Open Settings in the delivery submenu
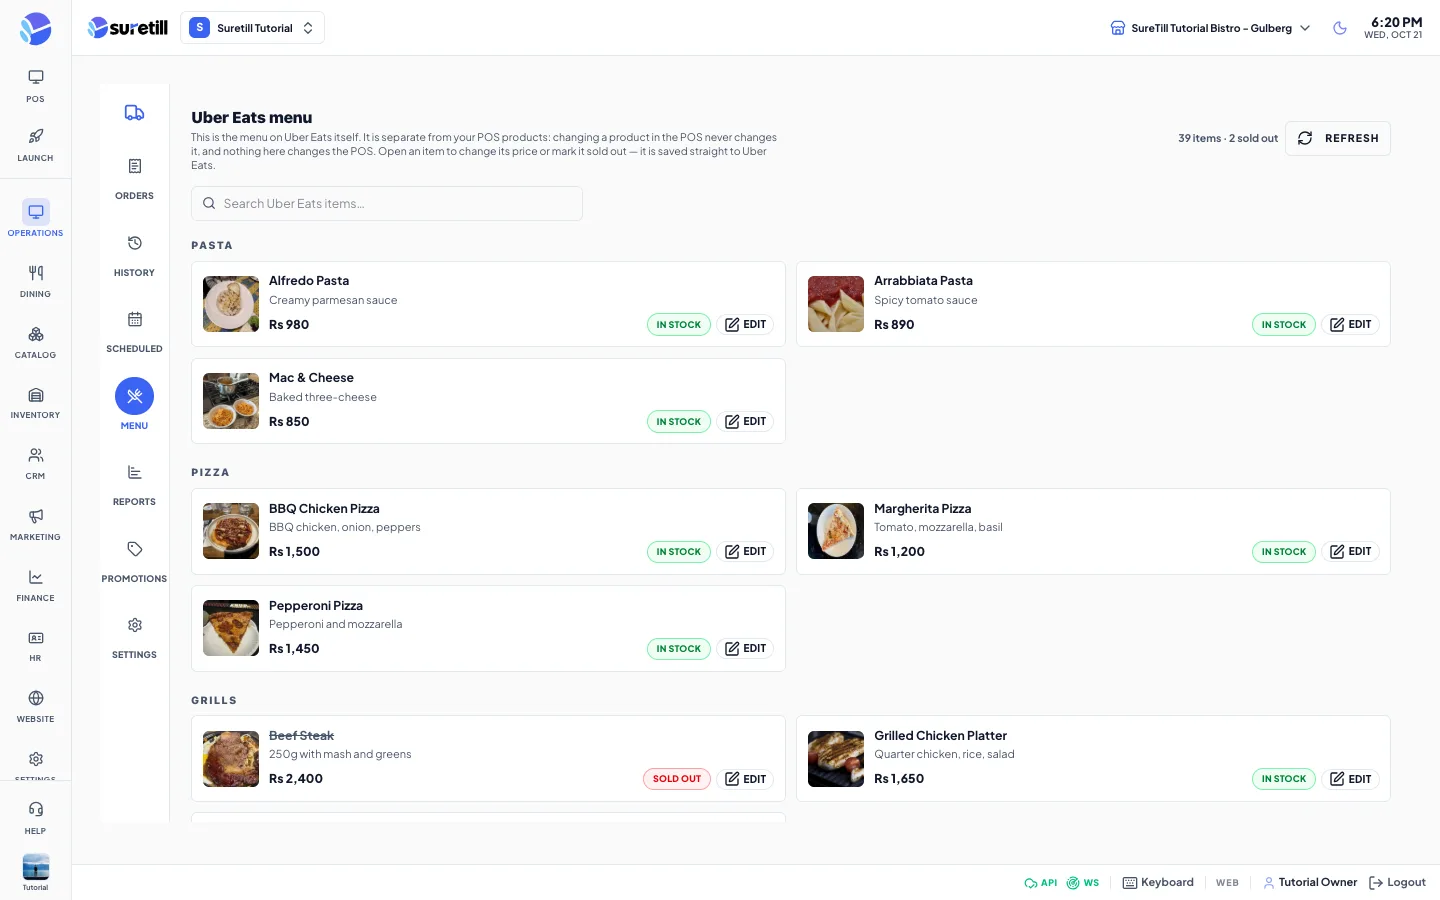Image resolution: width=1440 pixels, height=900 pixels. coord(134,638)
